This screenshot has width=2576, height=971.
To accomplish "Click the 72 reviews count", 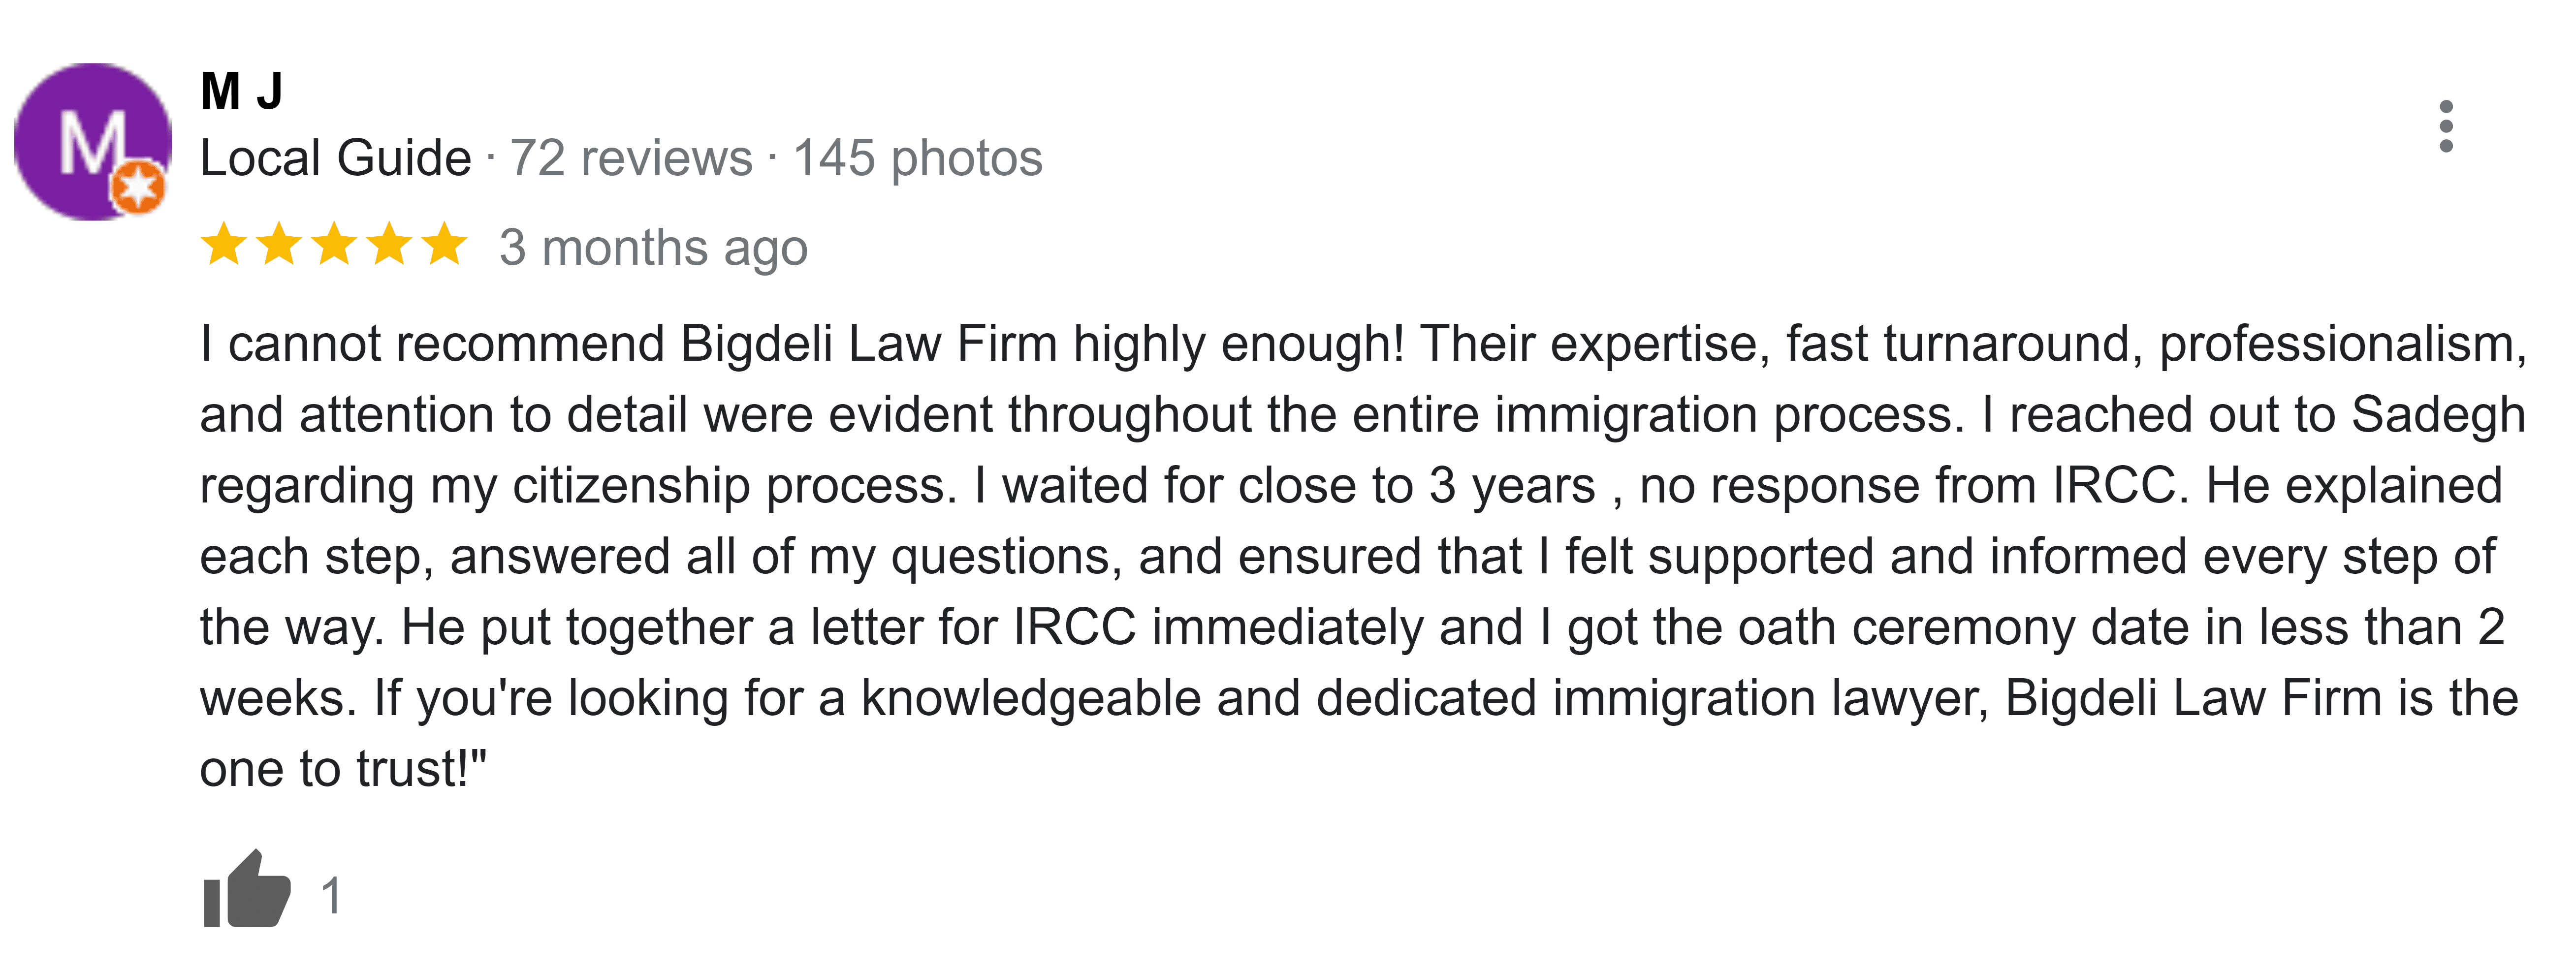I will (631, 158).
